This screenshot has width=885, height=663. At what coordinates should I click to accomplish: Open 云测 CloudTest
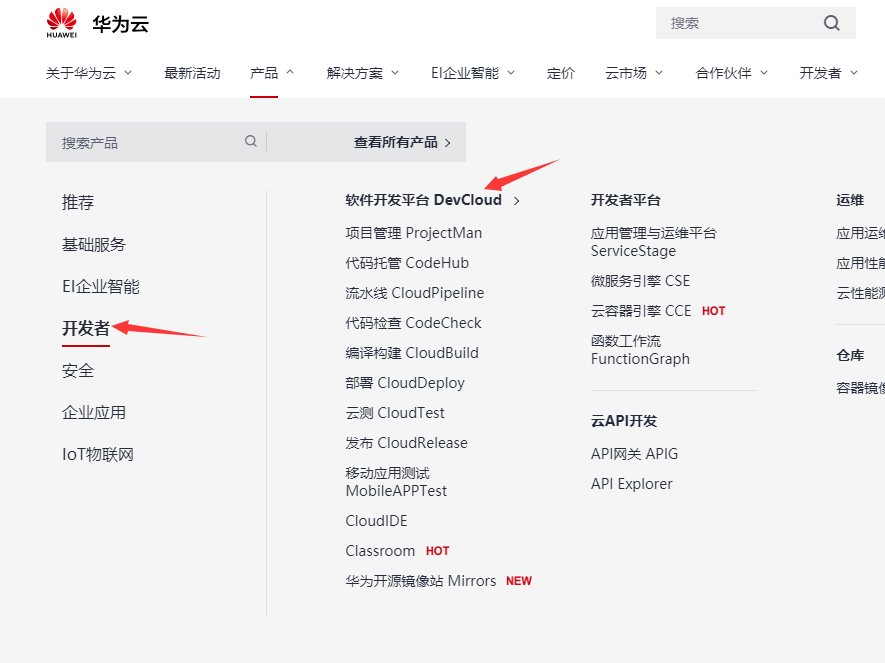395,413
